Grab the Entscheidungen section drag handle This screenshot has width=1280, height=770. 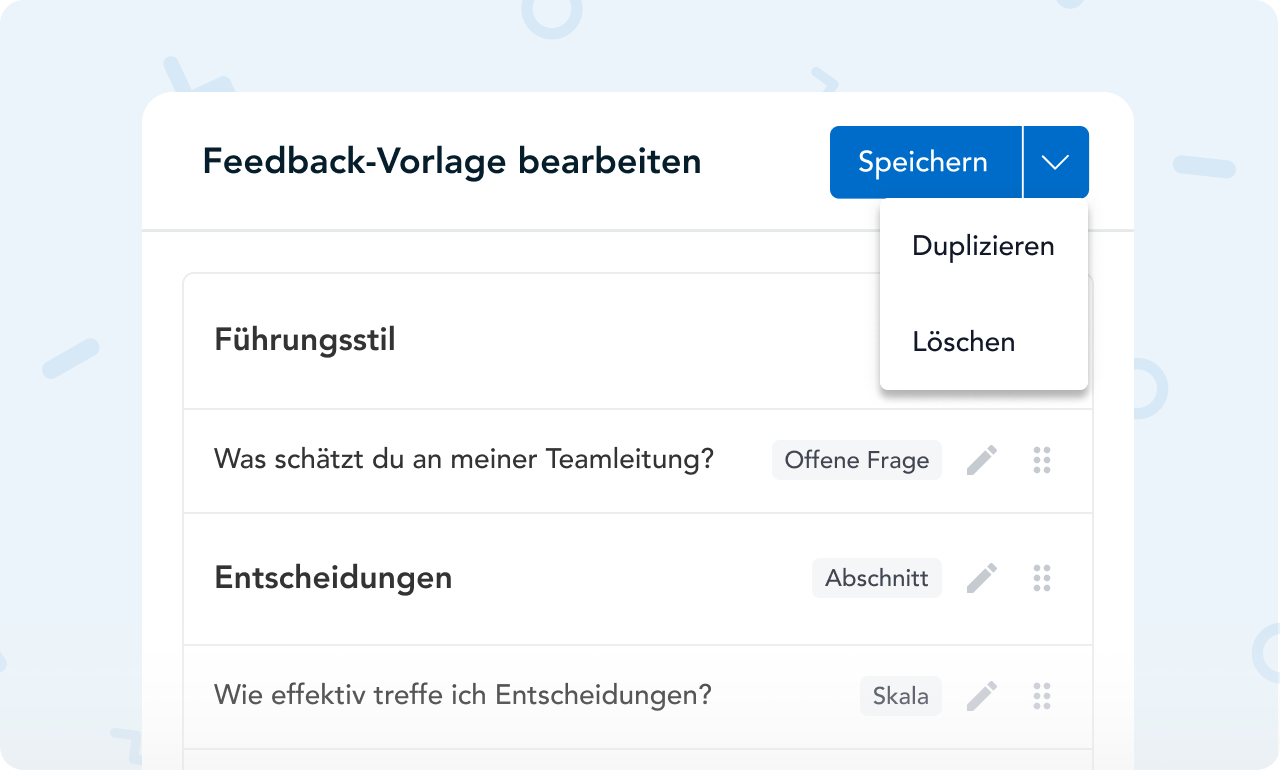1042,578
